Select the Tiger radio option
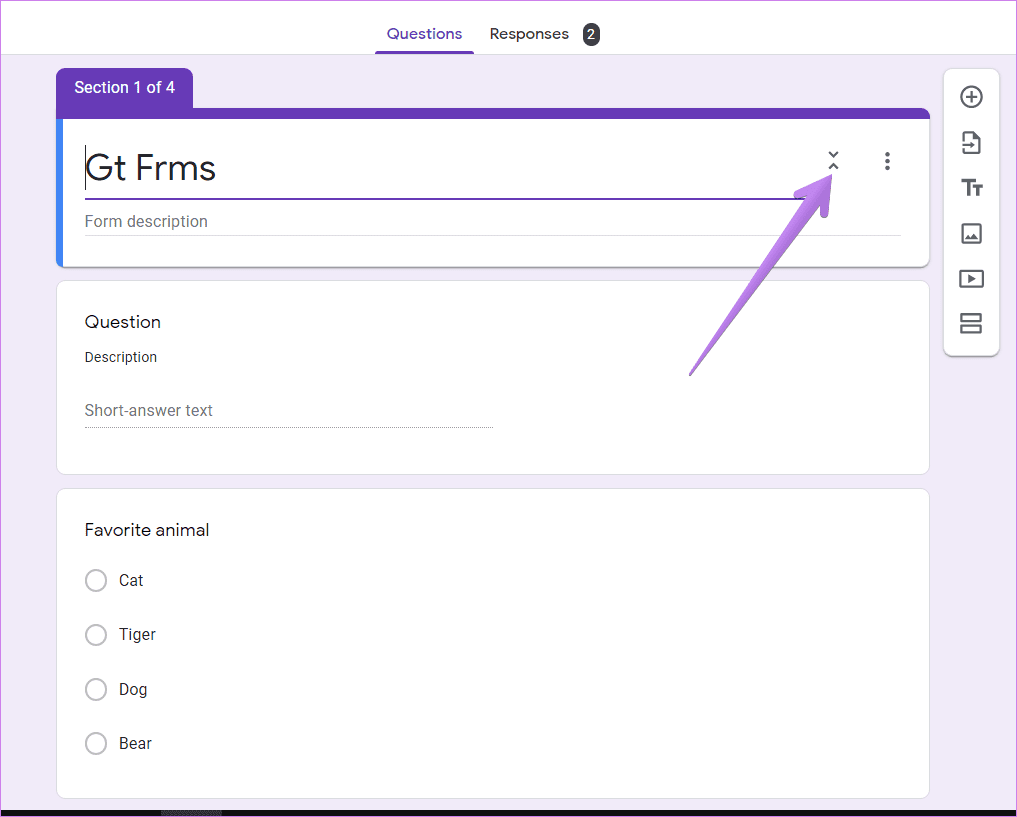1017x817 pixels. point(96,635)
